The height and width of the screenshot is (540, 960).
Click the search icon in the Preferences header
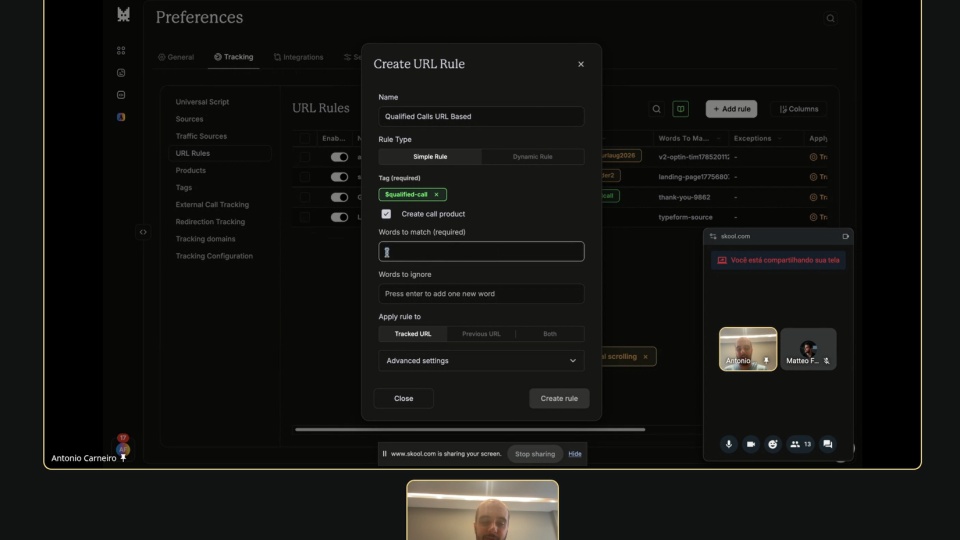(830, 18)
